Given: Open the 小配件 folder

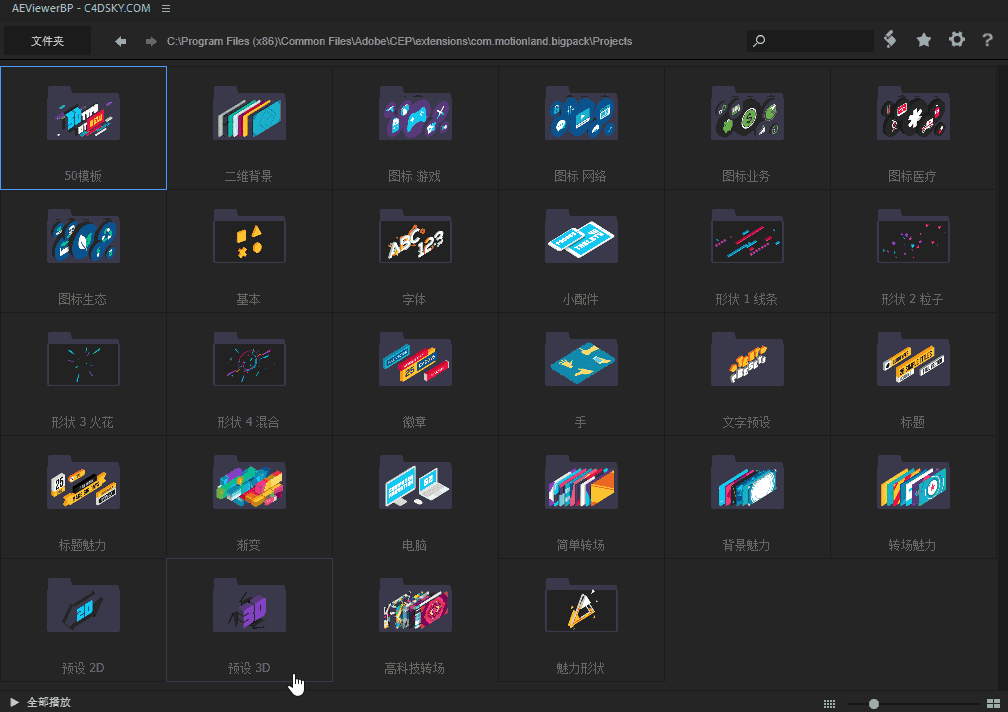Looking at the screenshot, I should click(581, 251).
